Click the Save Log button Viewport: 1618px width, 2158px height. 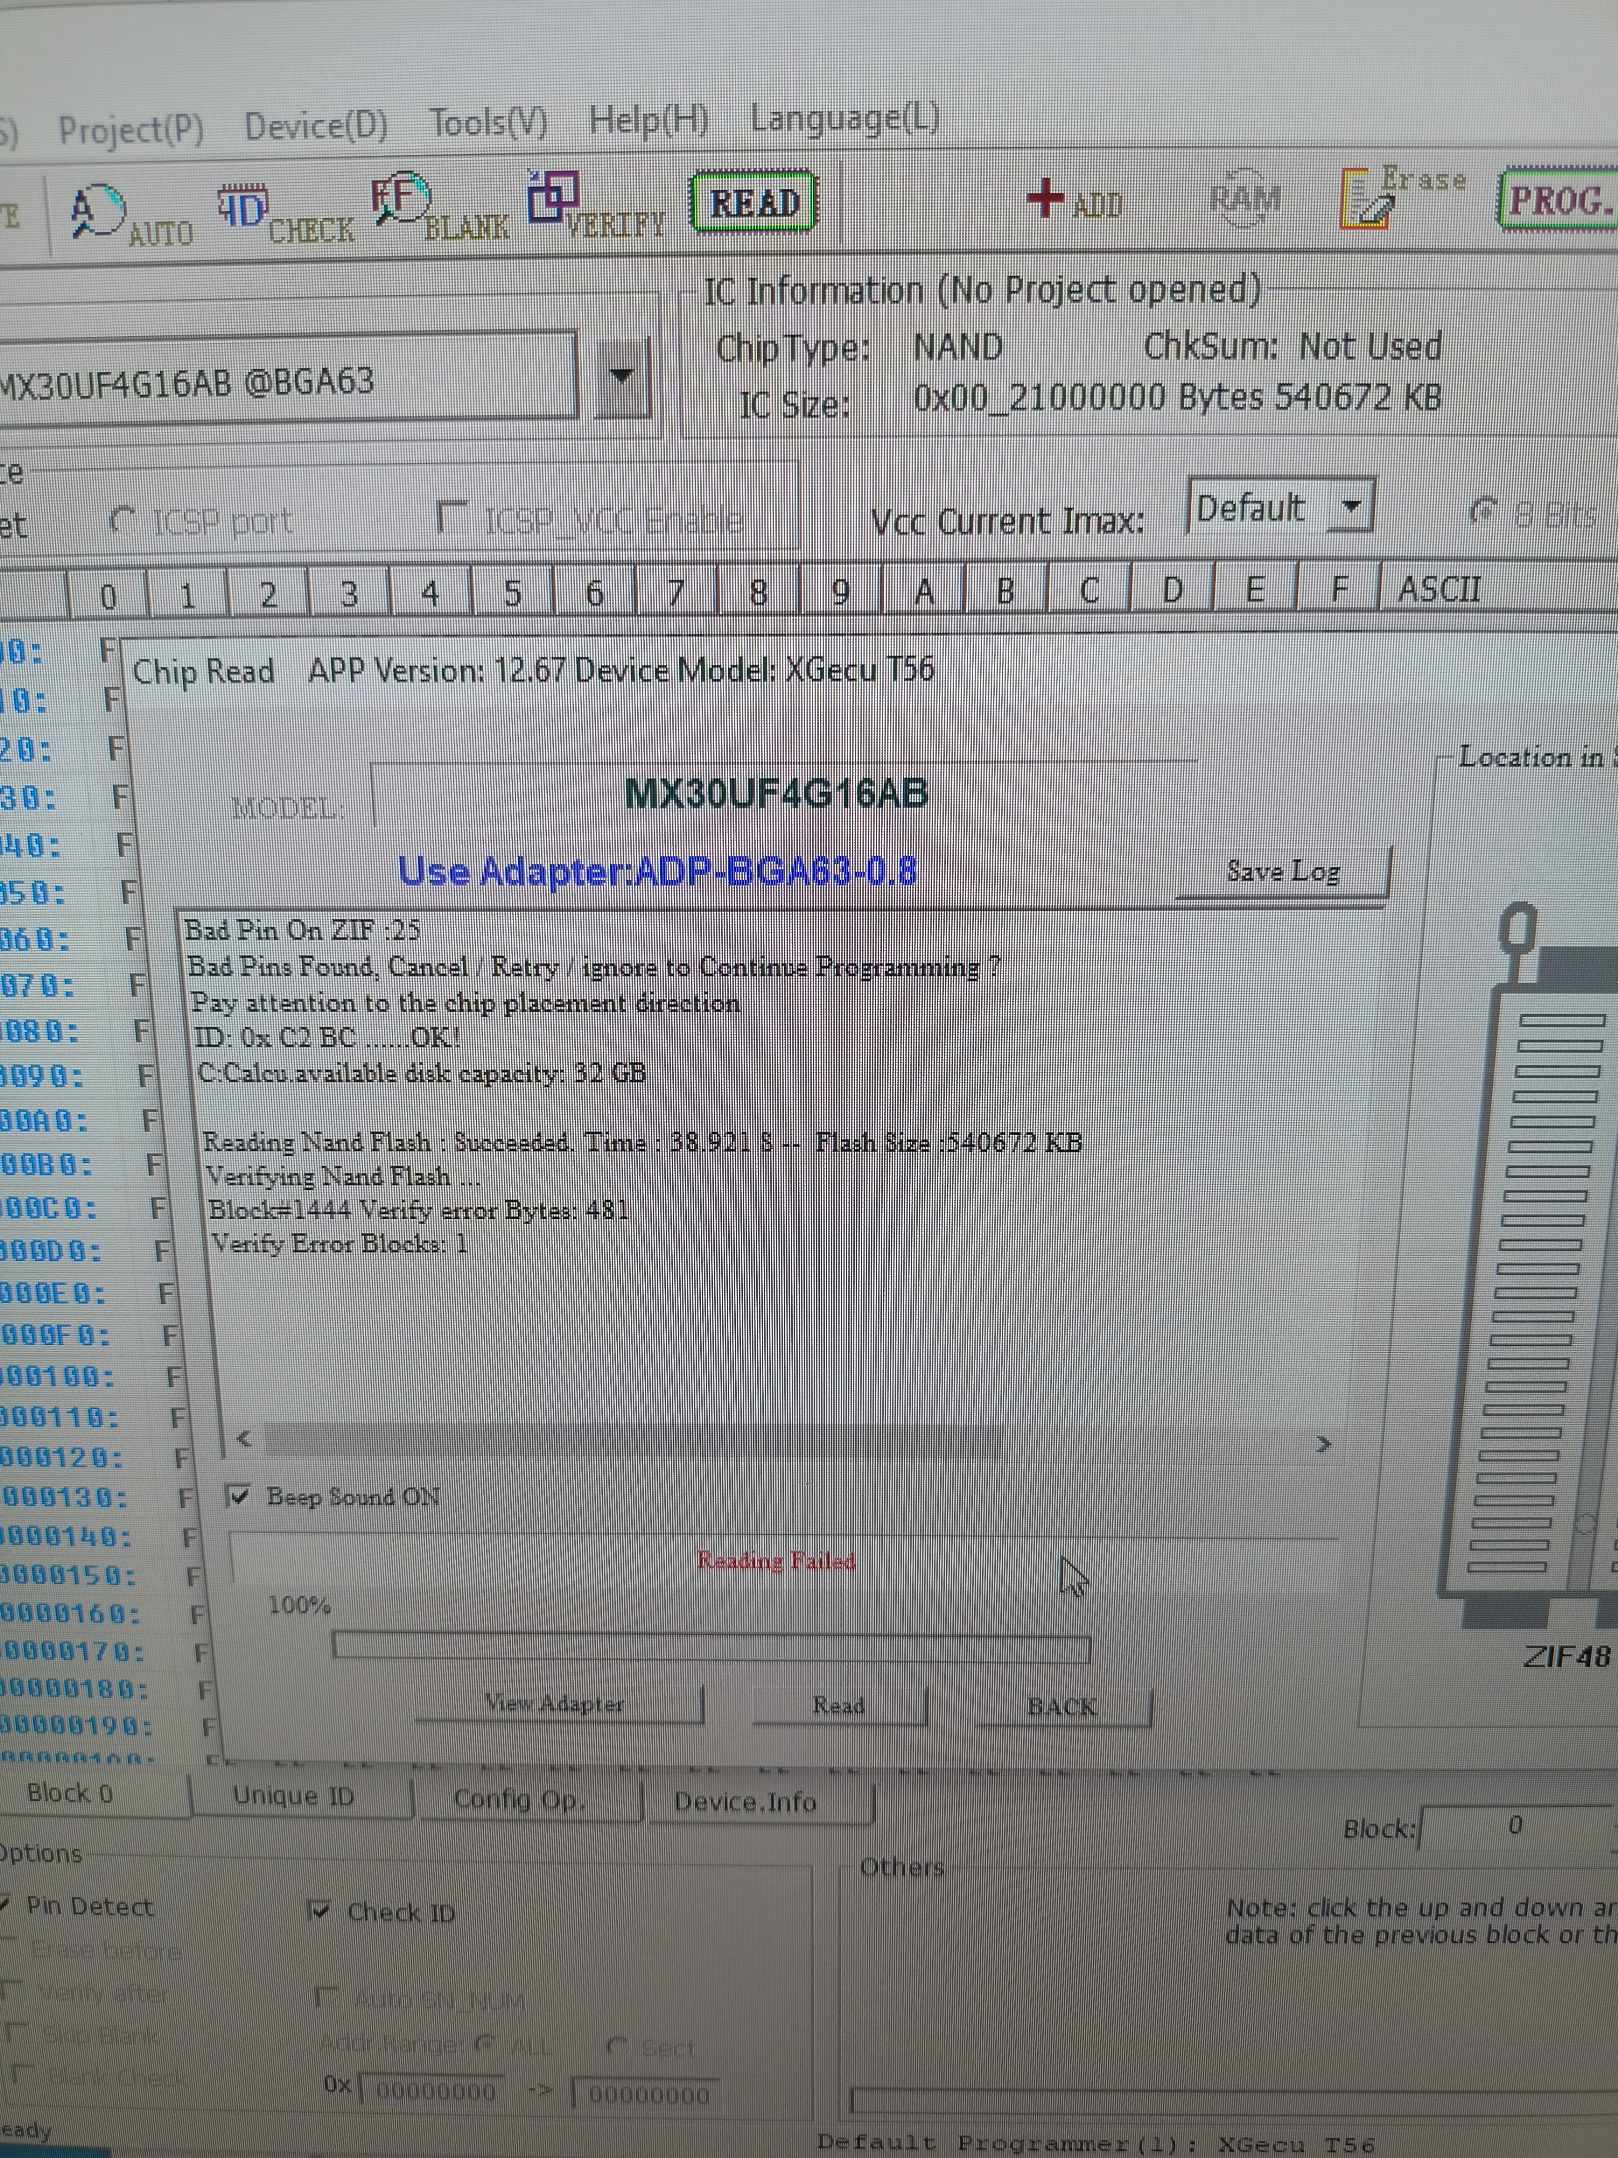click(x=1282, y=872)
